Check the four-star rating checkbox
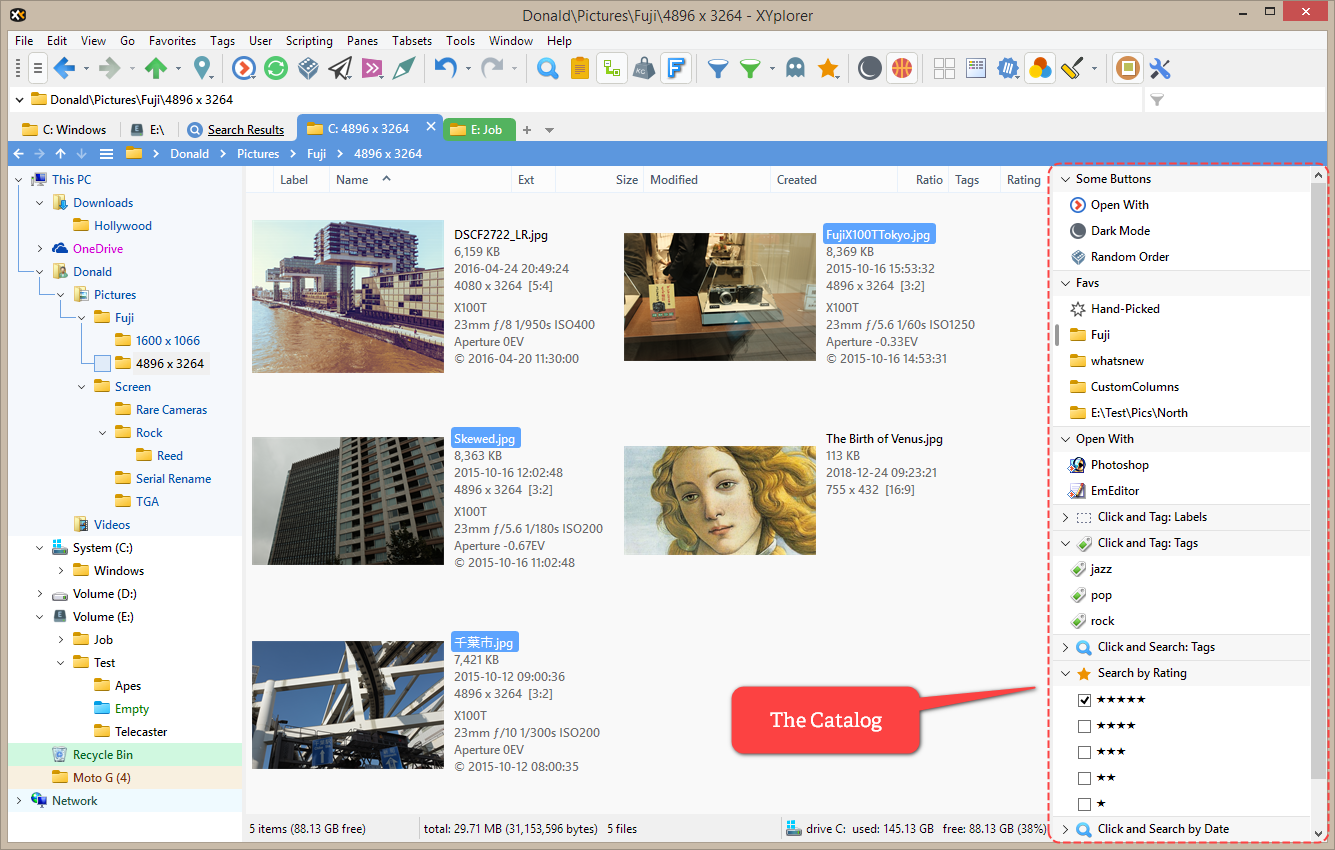 coord(1085,726)
